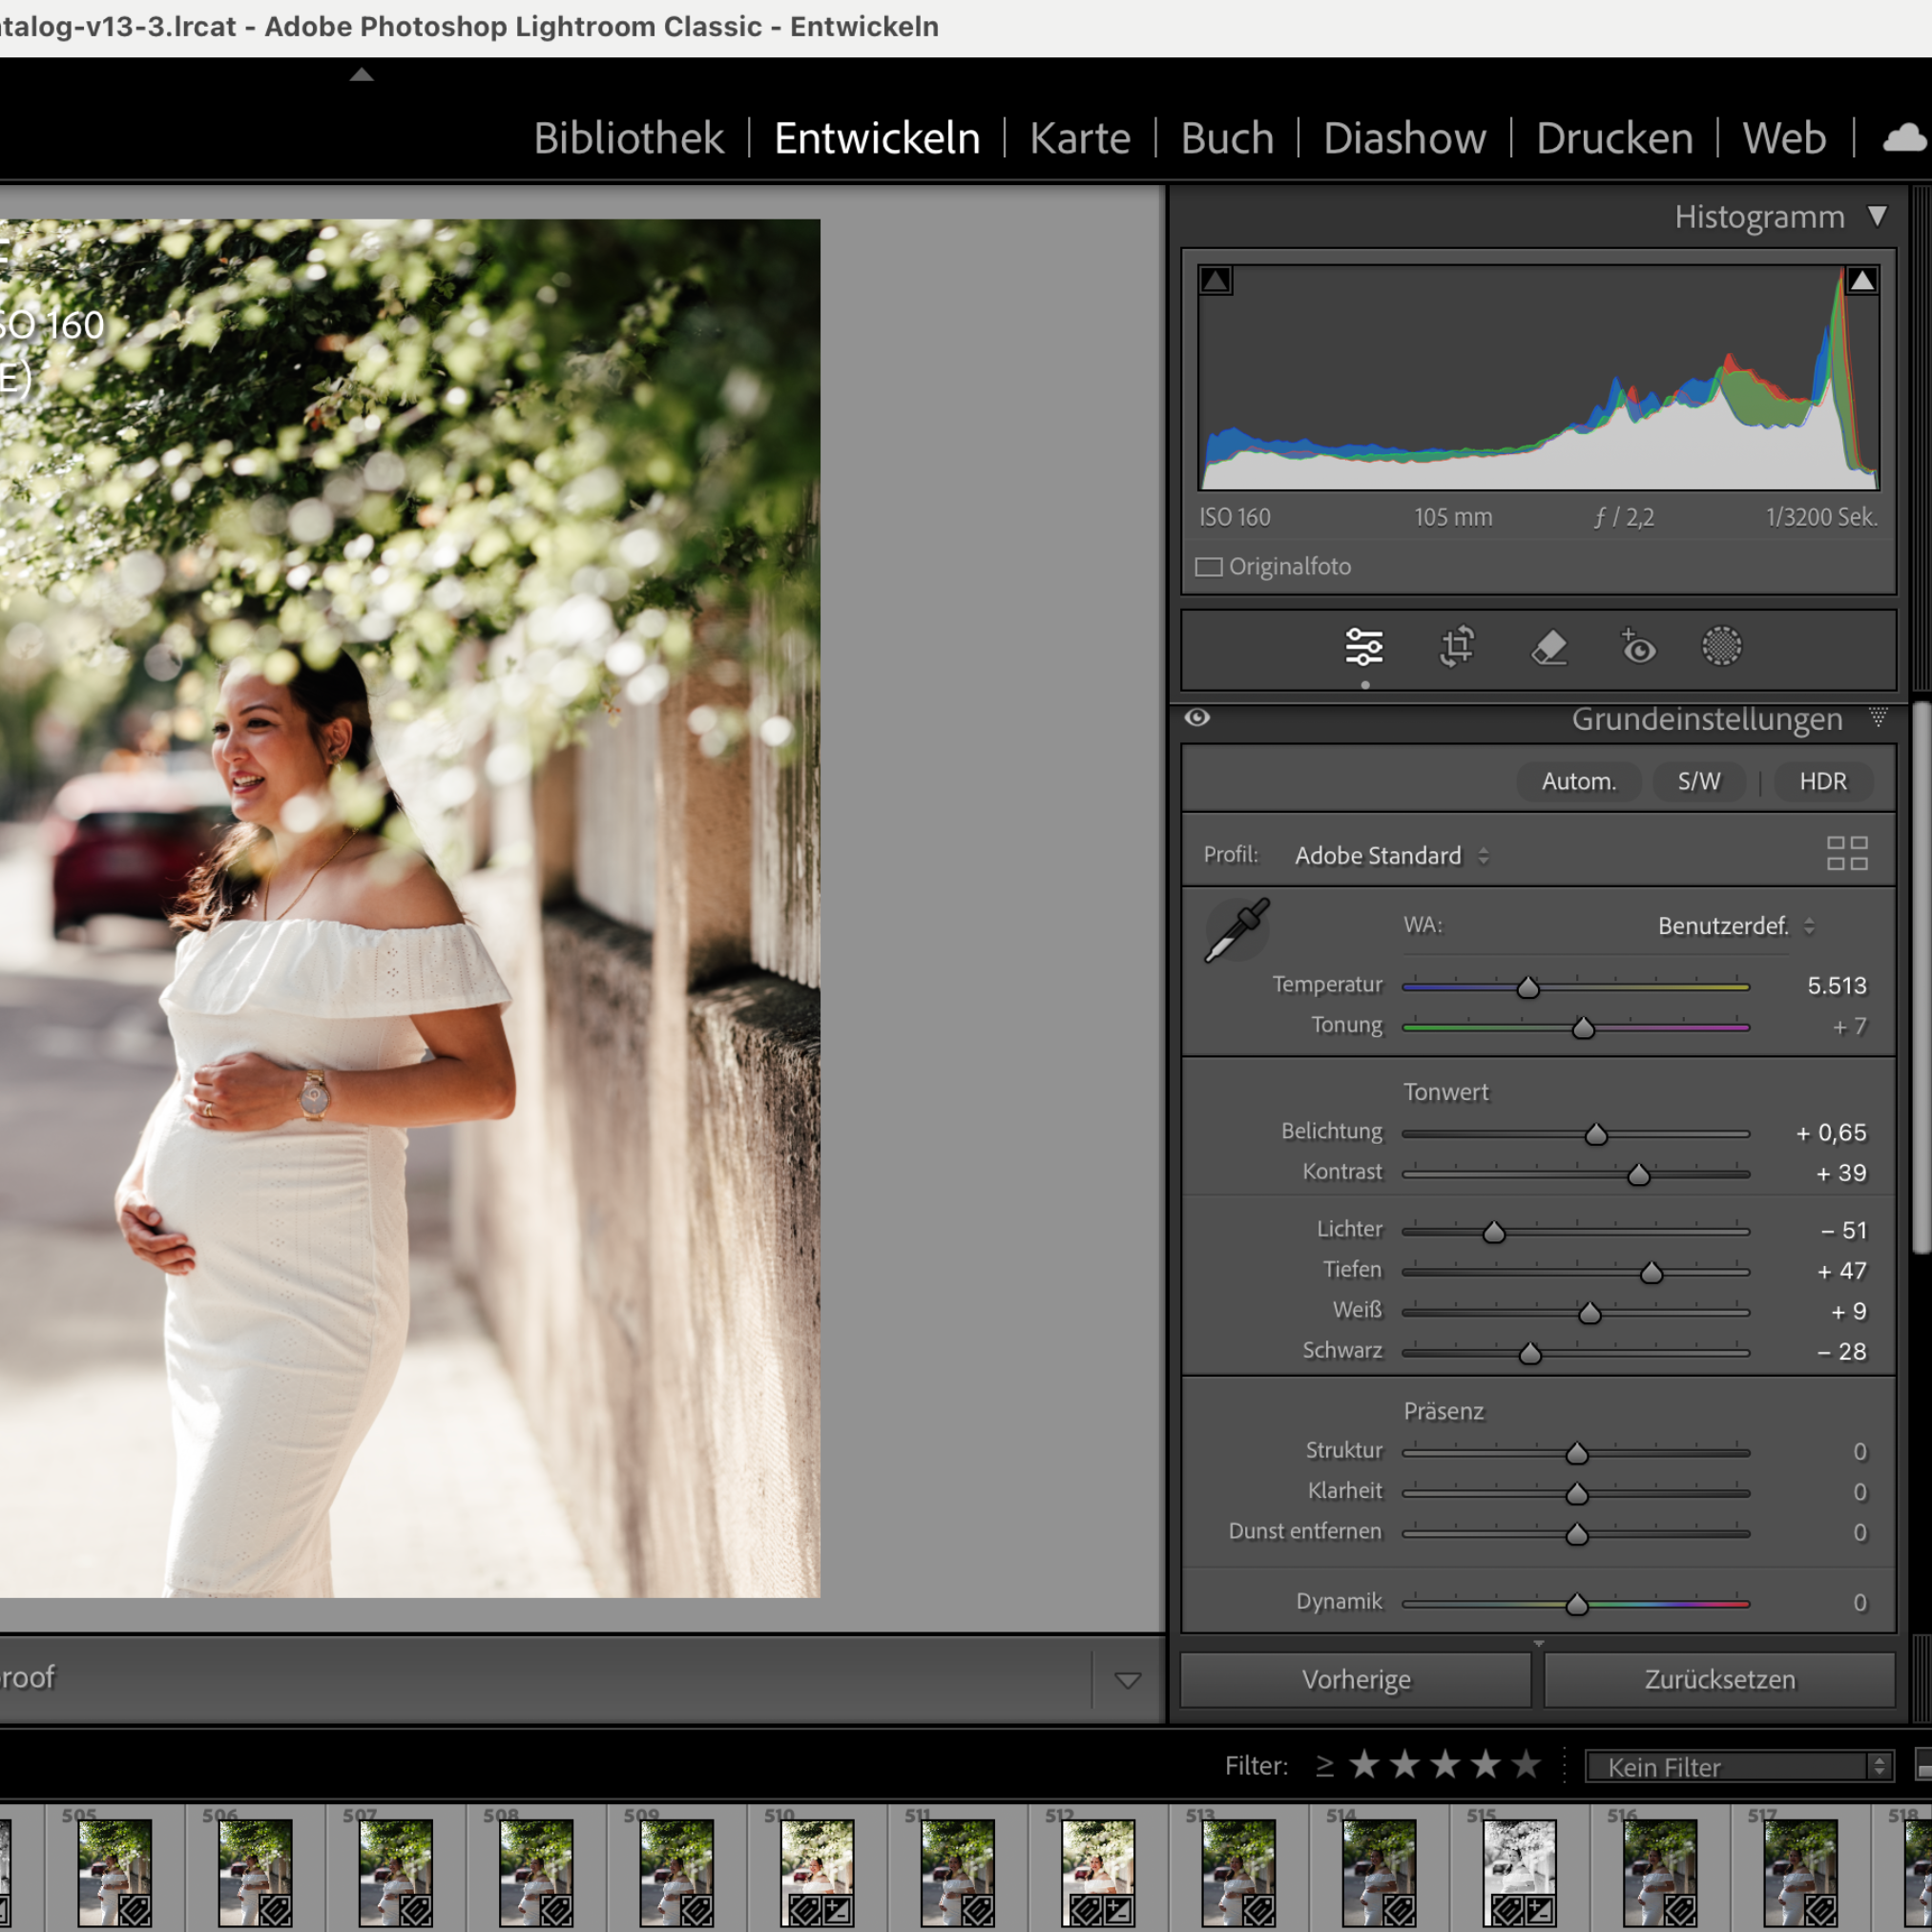Switch to the Bibliothek module
1932x1932 pixels.
pos(628,138)
